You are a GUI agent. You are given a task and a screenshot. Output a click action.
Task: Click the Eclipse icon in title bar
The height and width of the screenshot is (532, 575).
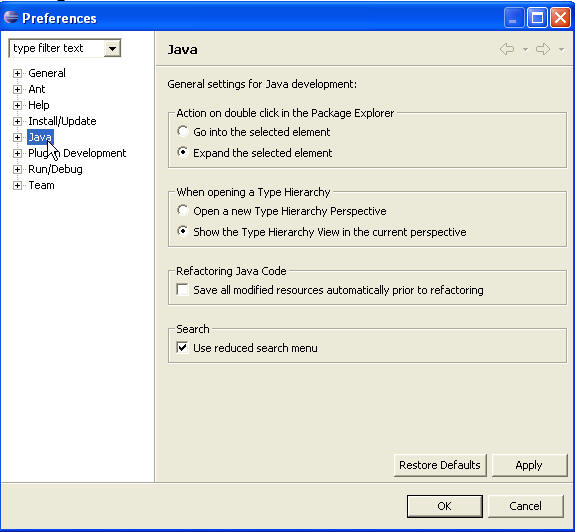(x=11, y=17)
